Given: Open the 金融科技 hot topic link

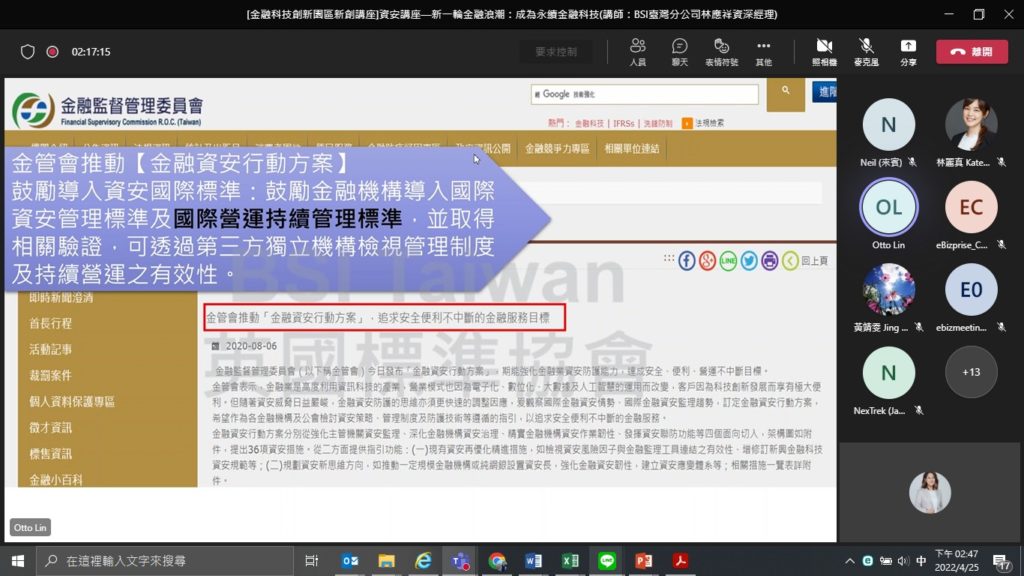Looking at the screenshot, I should (x=589, y=123).
